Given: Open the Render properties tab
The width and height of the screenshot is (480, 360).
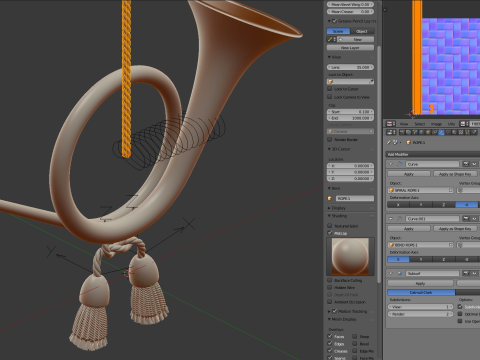Looking at the screenshot, I should (x=402, y=132).
